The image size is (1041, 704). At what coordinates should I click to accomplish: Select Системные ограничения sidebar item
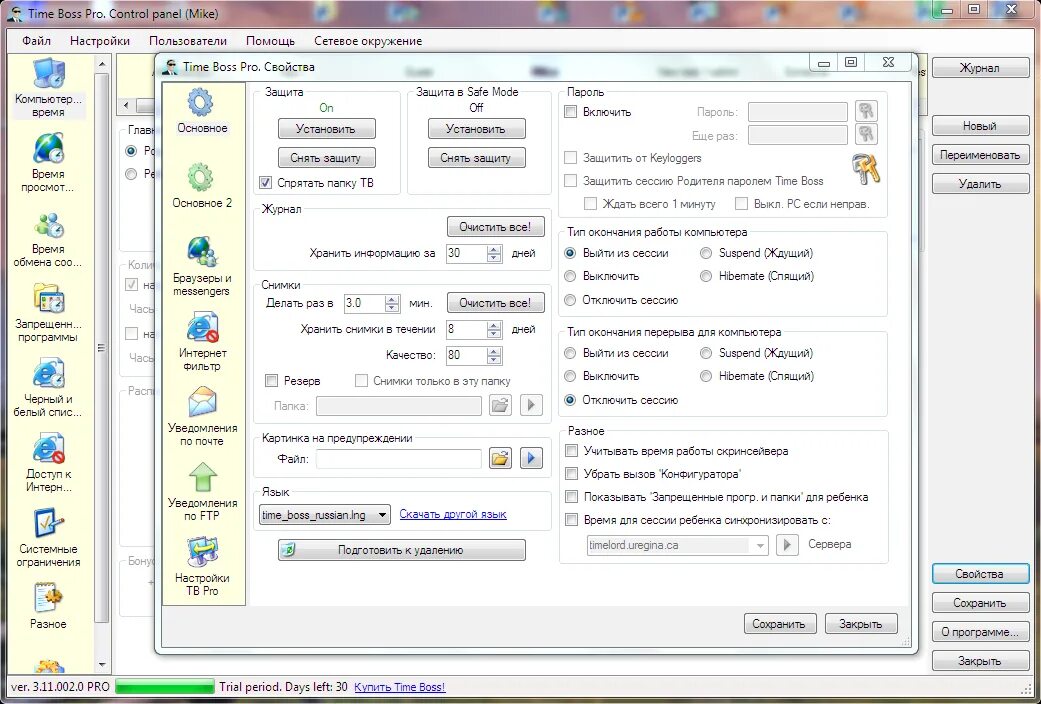pyautogui.click(x=48, y=538)
